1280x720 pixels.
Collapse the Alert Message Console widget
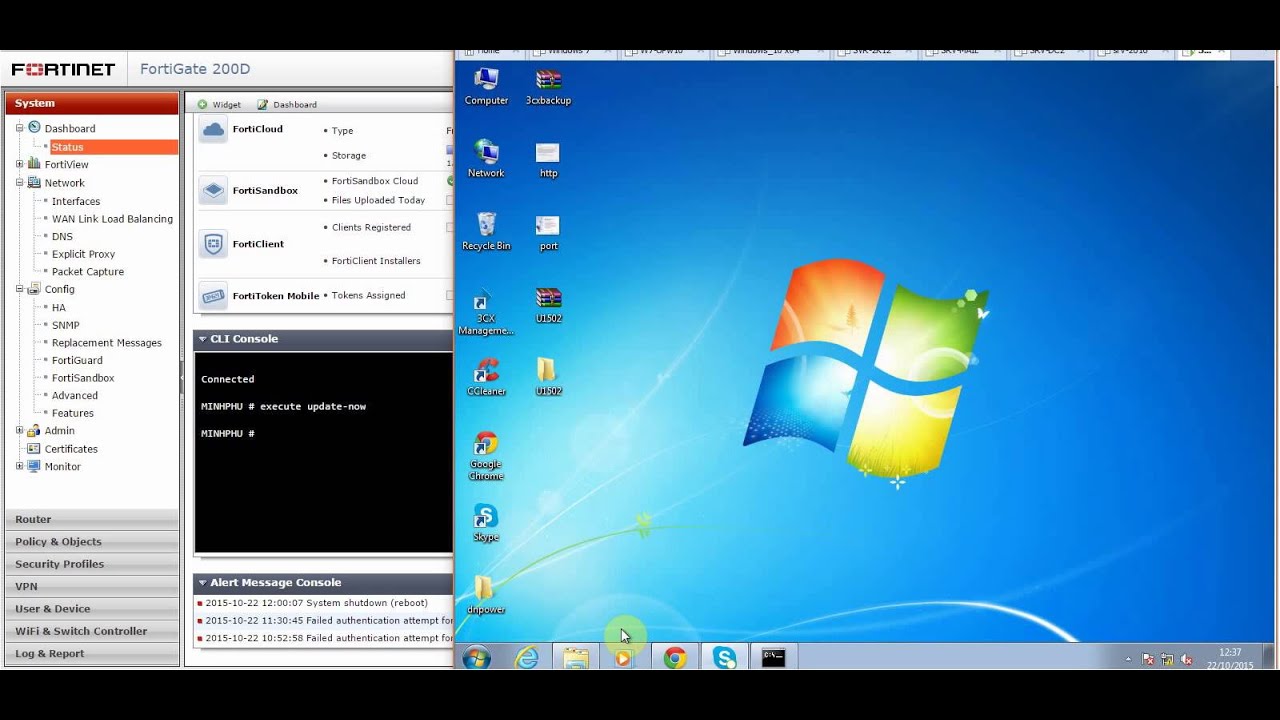pyautogui.click(x=202, y=583)
